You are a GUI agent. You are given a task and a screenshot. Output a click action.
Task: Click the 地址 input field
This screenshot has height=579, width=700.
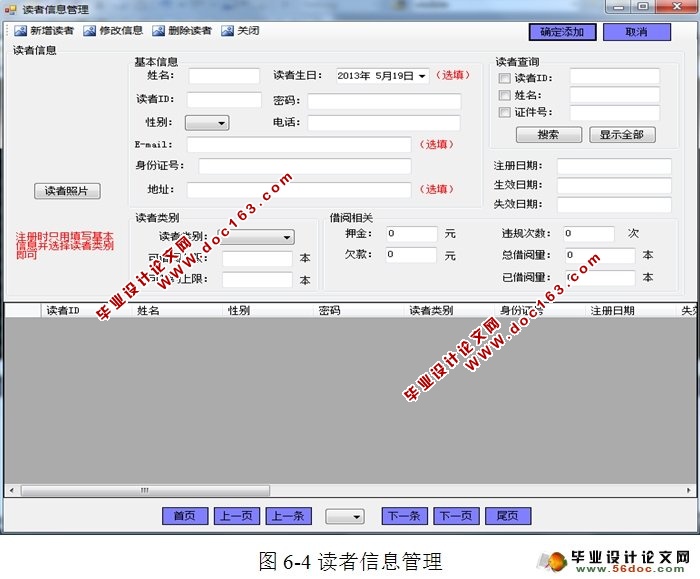(299, 190)
